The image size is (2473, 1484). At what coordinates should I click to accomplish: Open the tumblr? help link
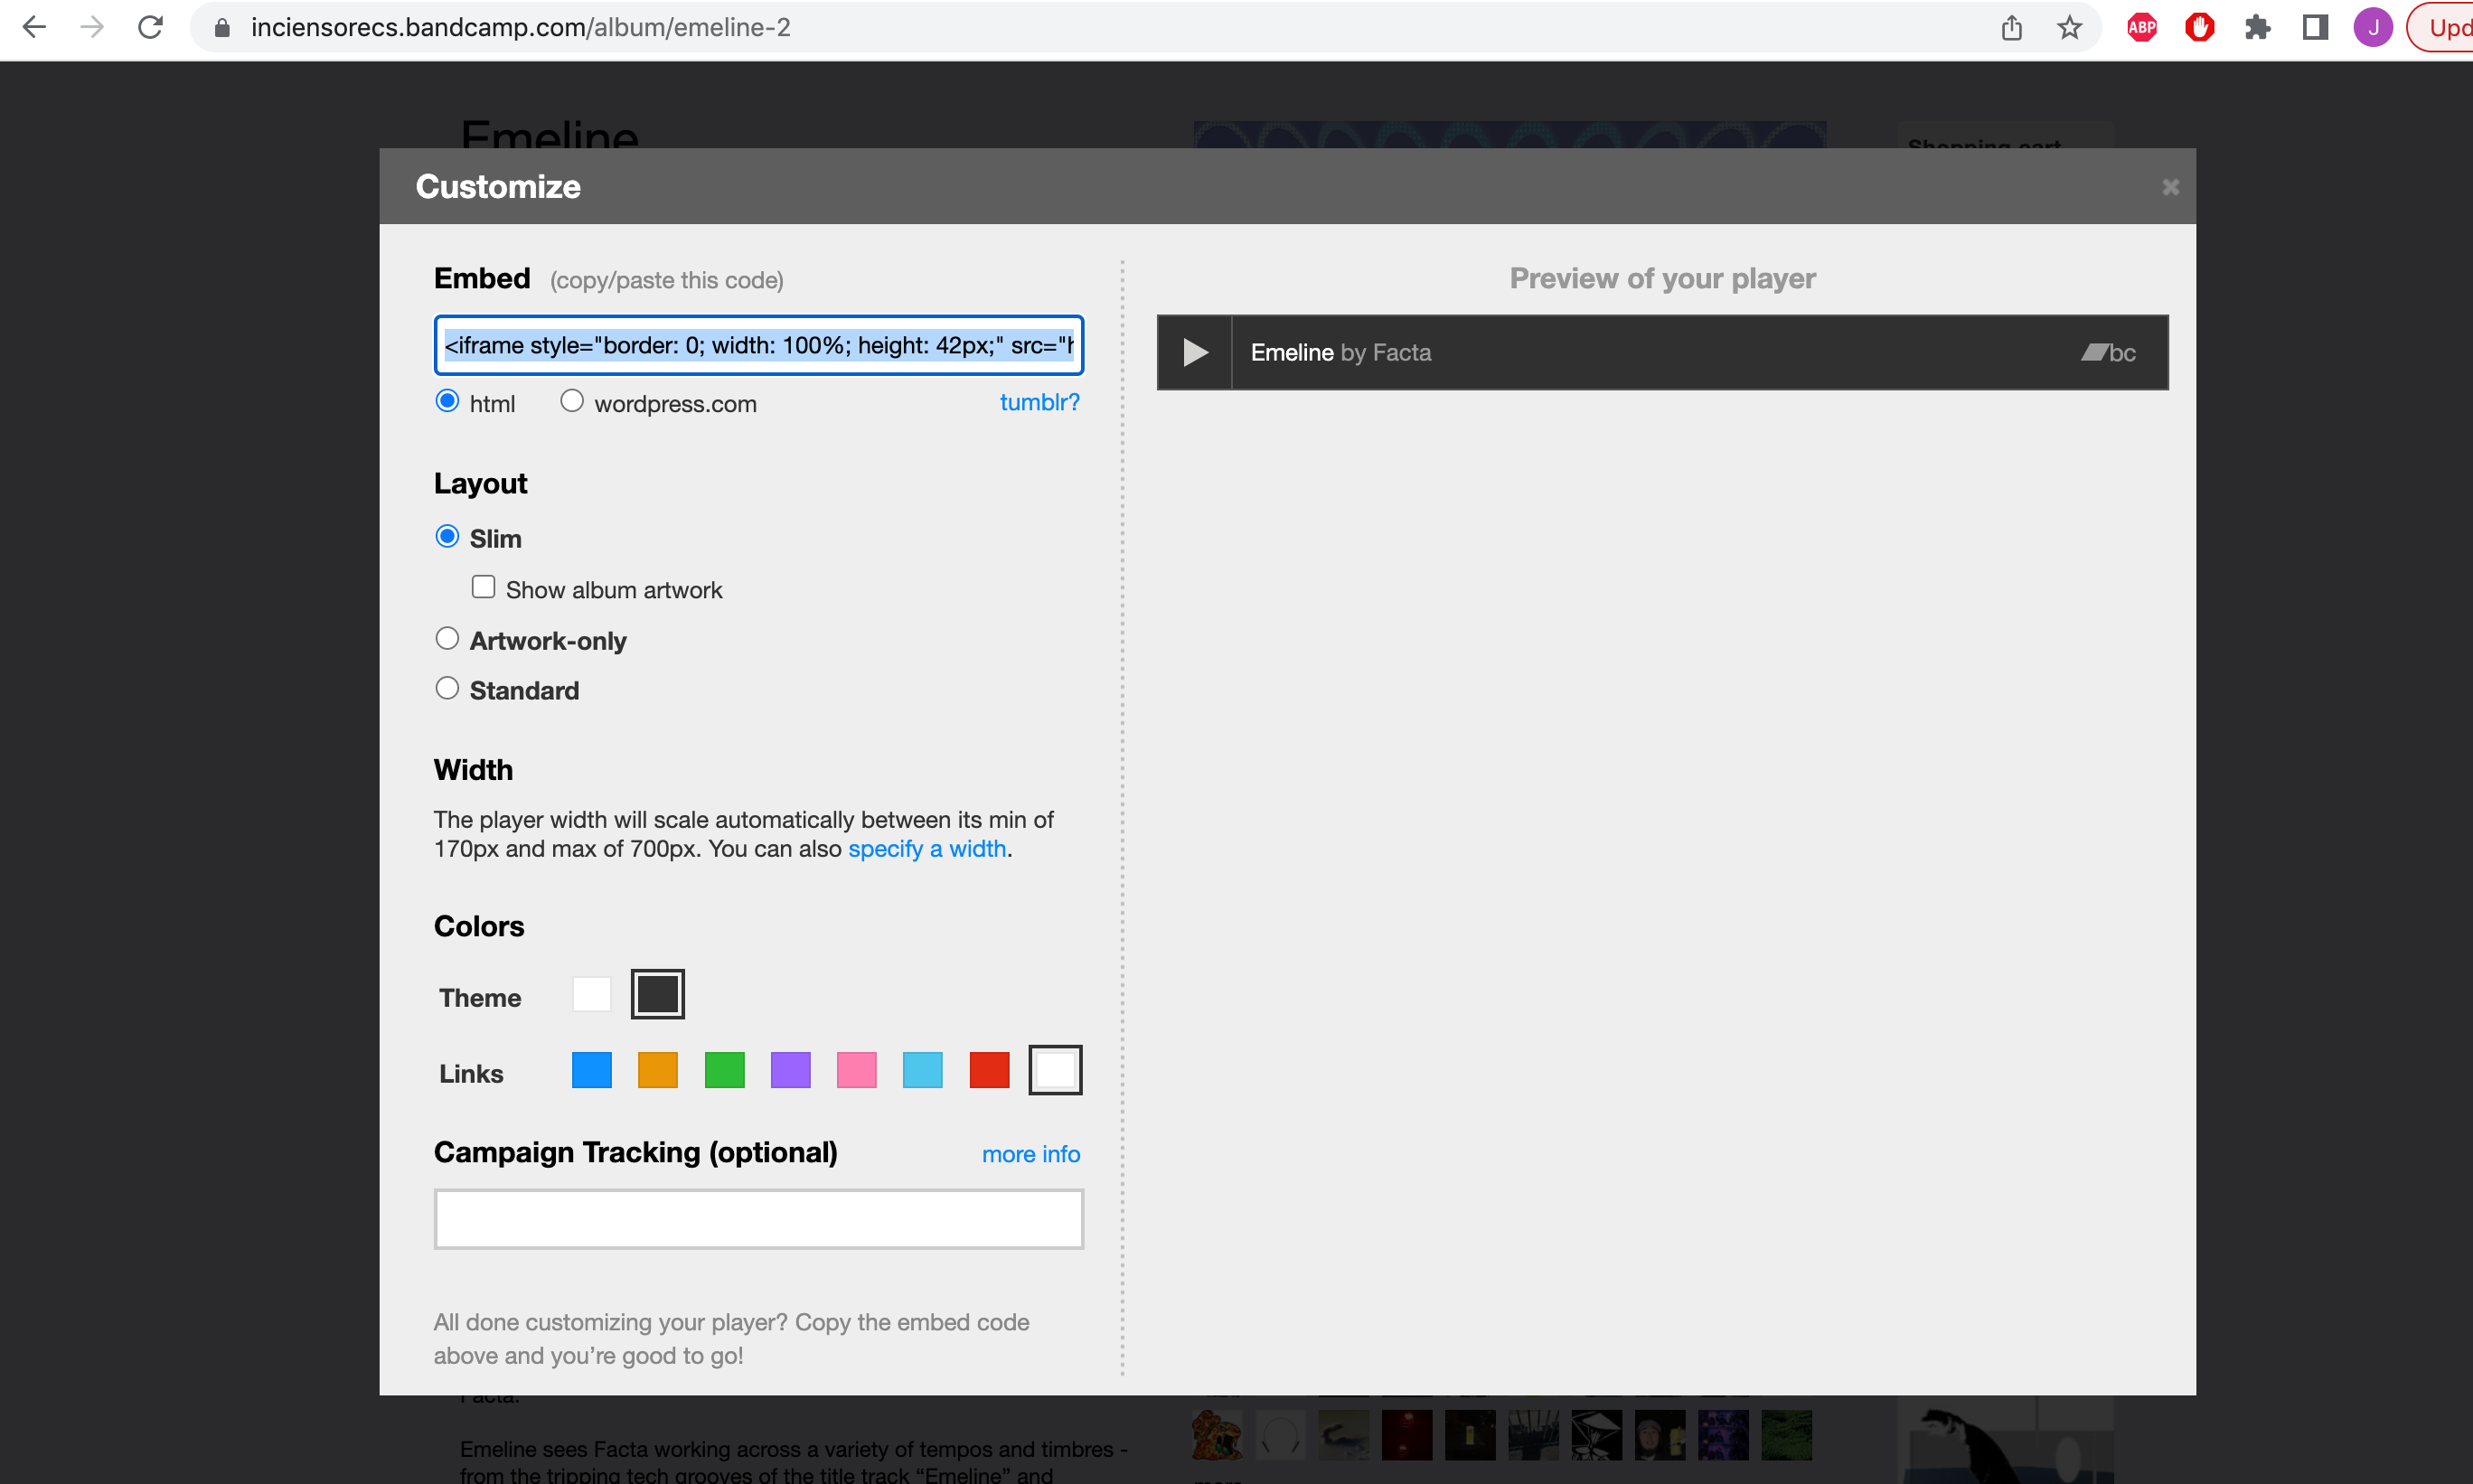(x=1039, y=402)
